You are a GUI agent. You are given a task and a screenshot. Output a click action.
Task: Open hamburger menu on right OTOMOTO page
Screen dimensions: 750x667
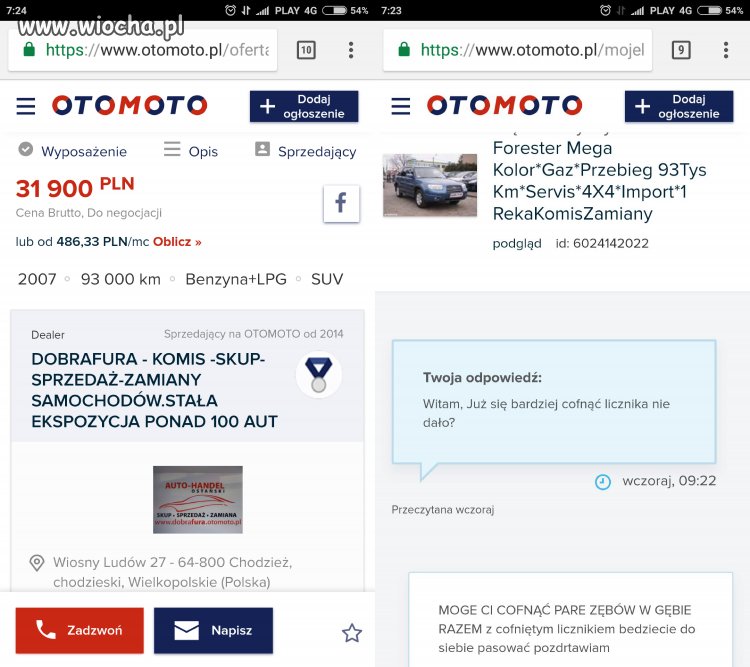pyautogui.click(x=400, y=106)
